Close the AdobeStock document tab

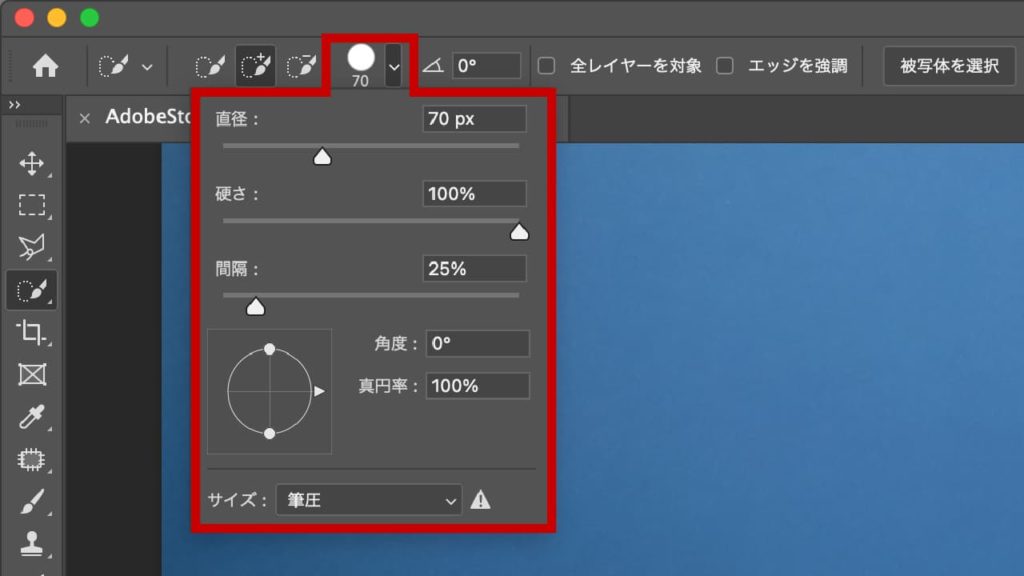84,118
